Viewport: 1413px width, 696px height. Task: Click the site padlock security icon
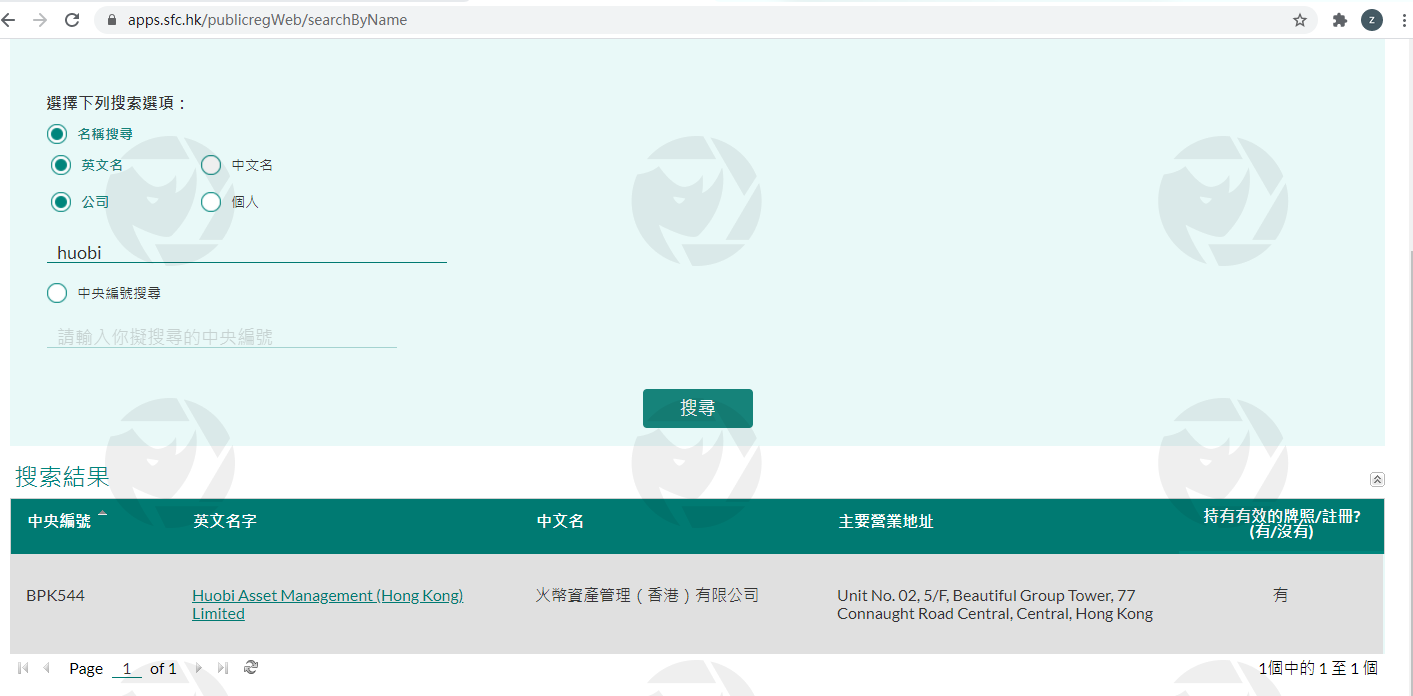[x=110, y=20]
